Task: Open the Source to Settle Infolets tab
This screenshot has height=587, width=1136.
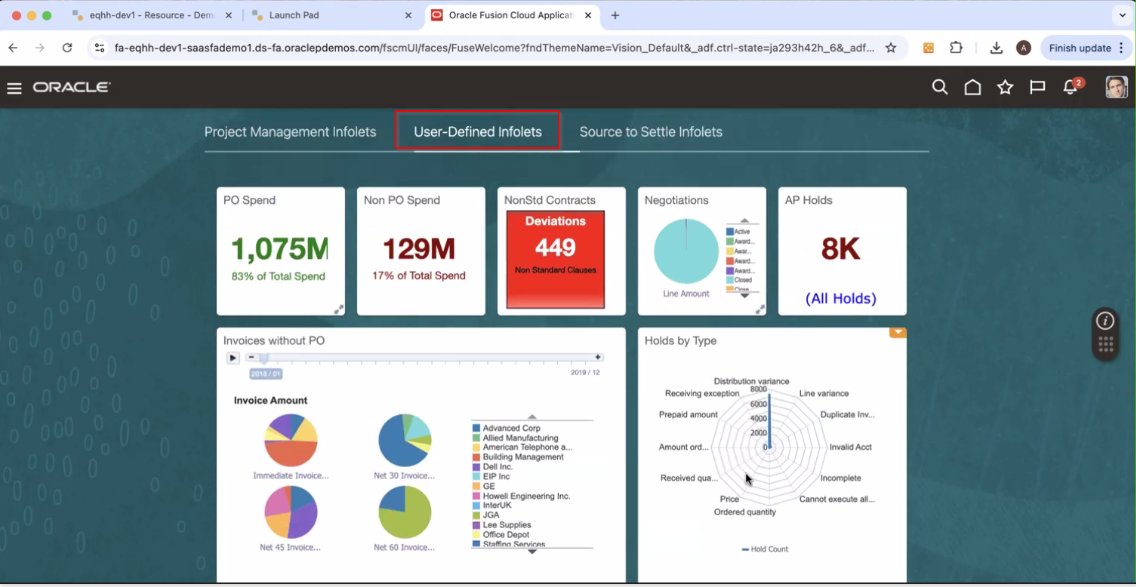Action: click(651, 132)
